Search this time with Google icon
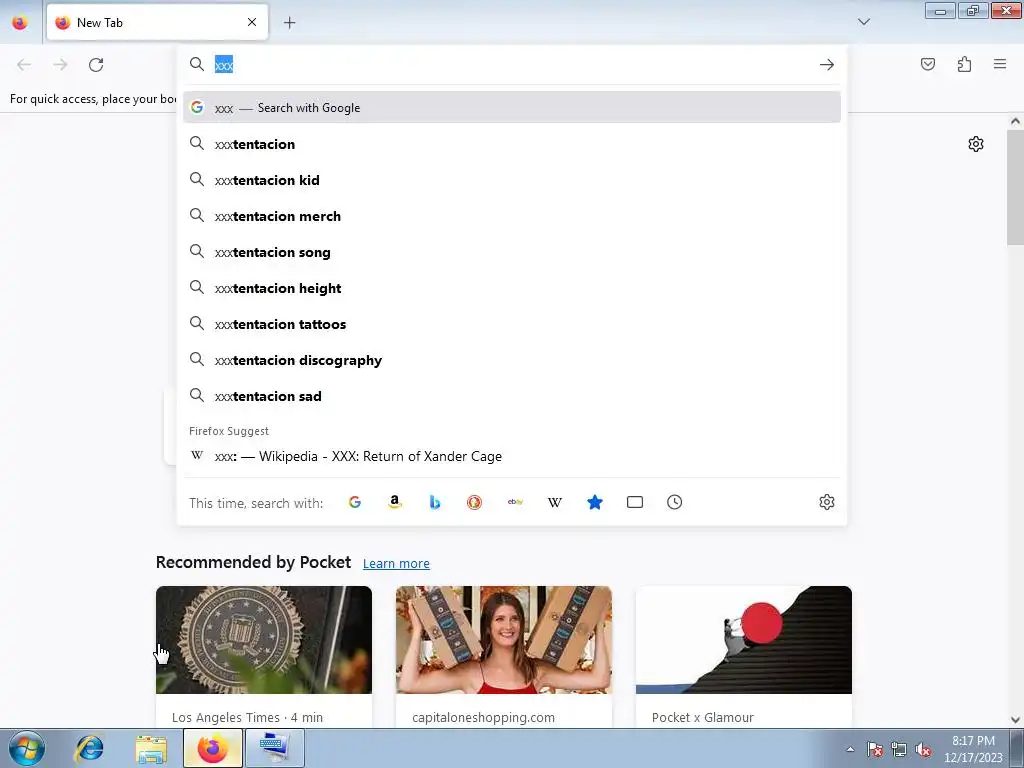 tap(355, 502)
